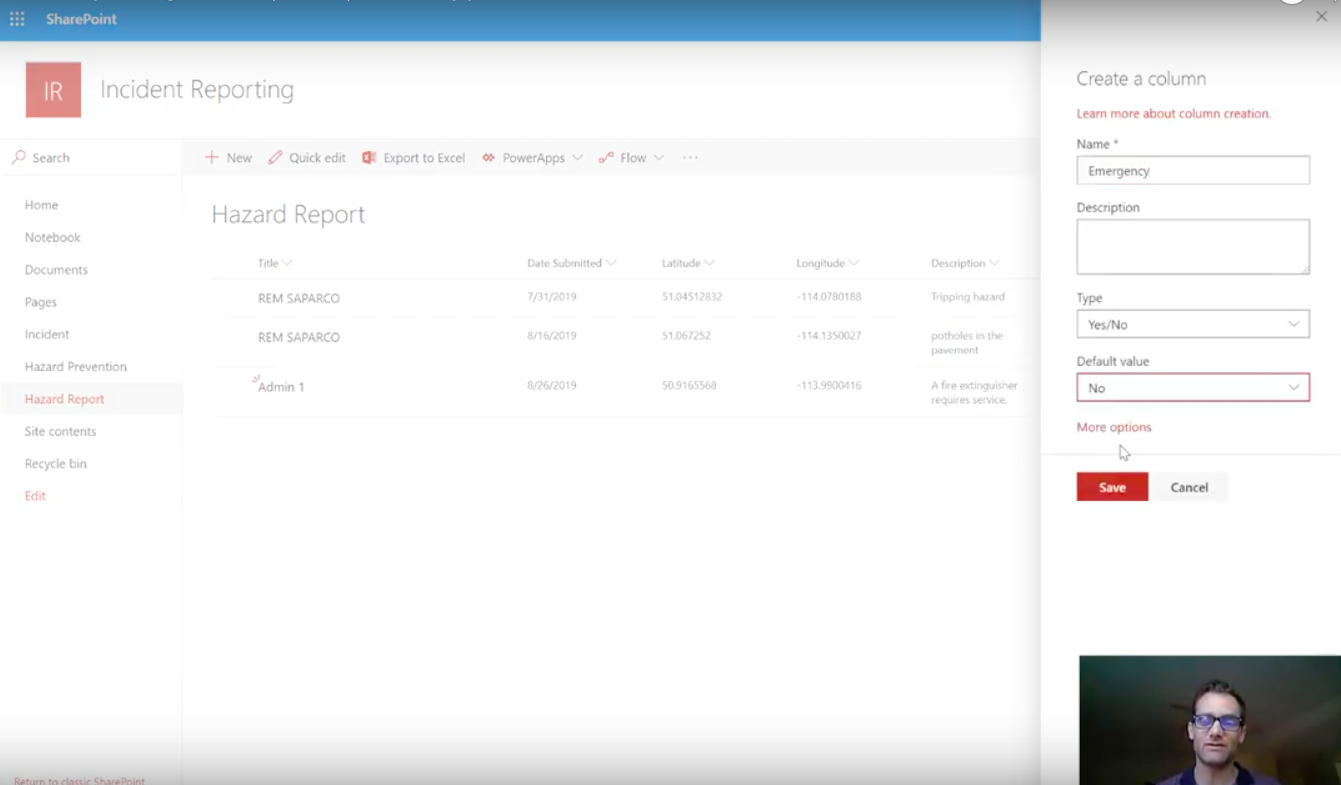Click the longitude value -114.0780188

[x=829, y=297]
